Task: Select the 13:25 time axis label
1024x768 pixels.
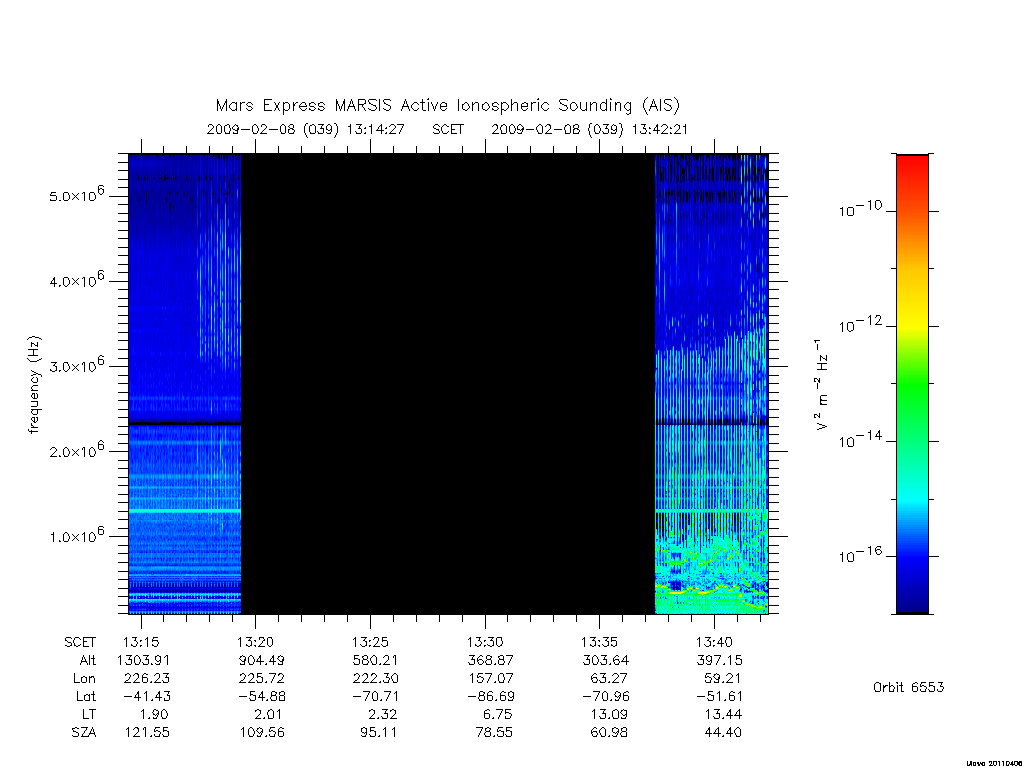Action: [x=370, y=642]
